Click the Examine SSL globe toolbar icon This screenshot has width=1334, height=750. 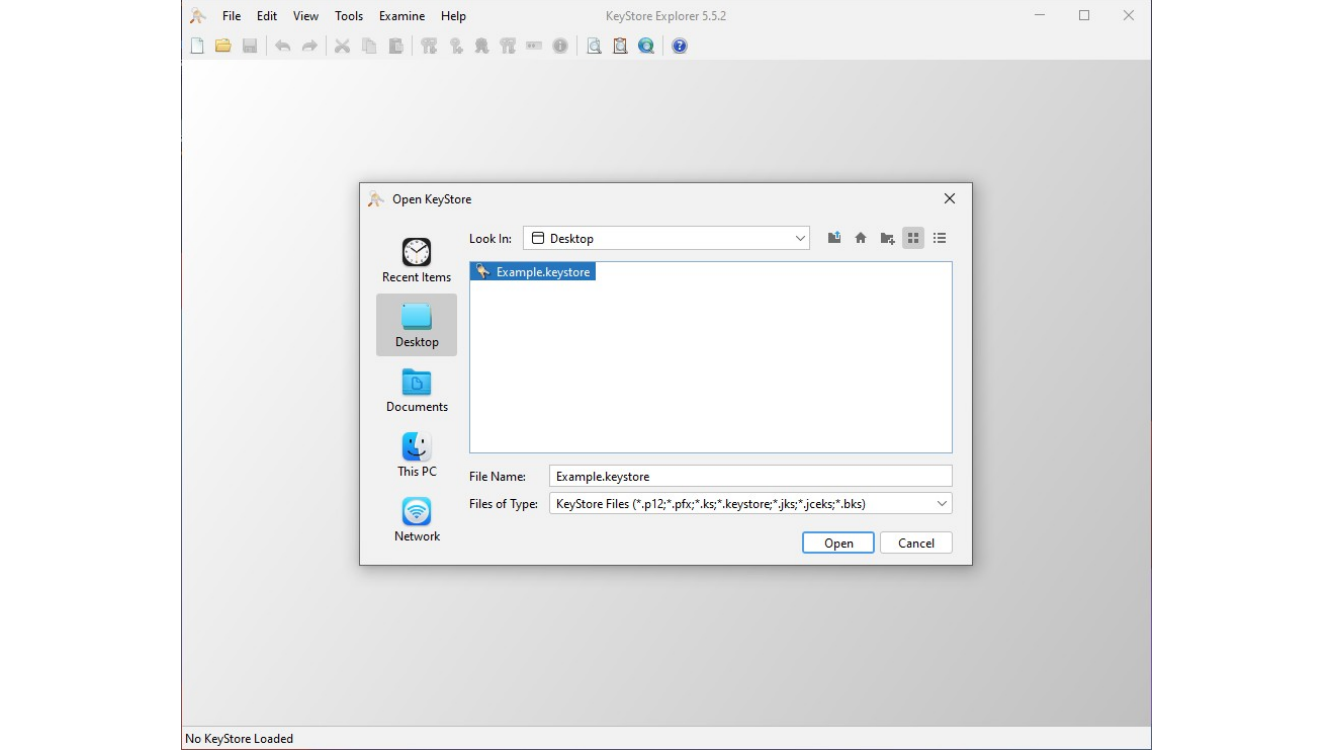click(x=646, y=46)
